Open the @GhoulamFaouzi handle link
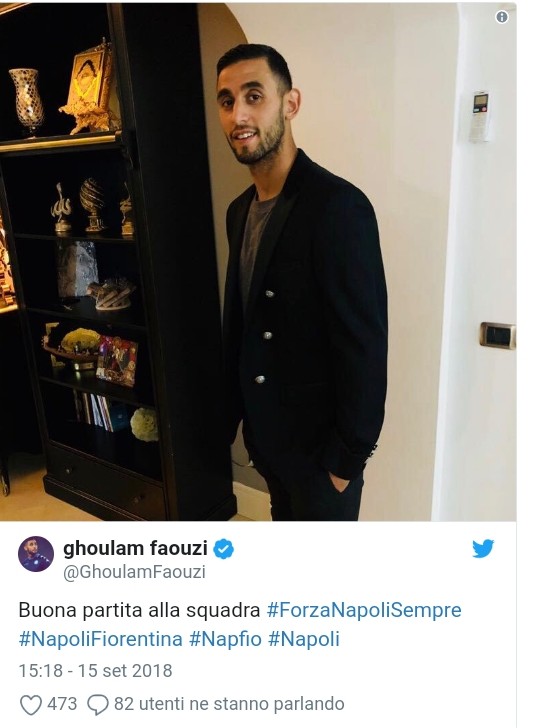The width and height of the screenshot is (535, 728). tap(134, 572)
